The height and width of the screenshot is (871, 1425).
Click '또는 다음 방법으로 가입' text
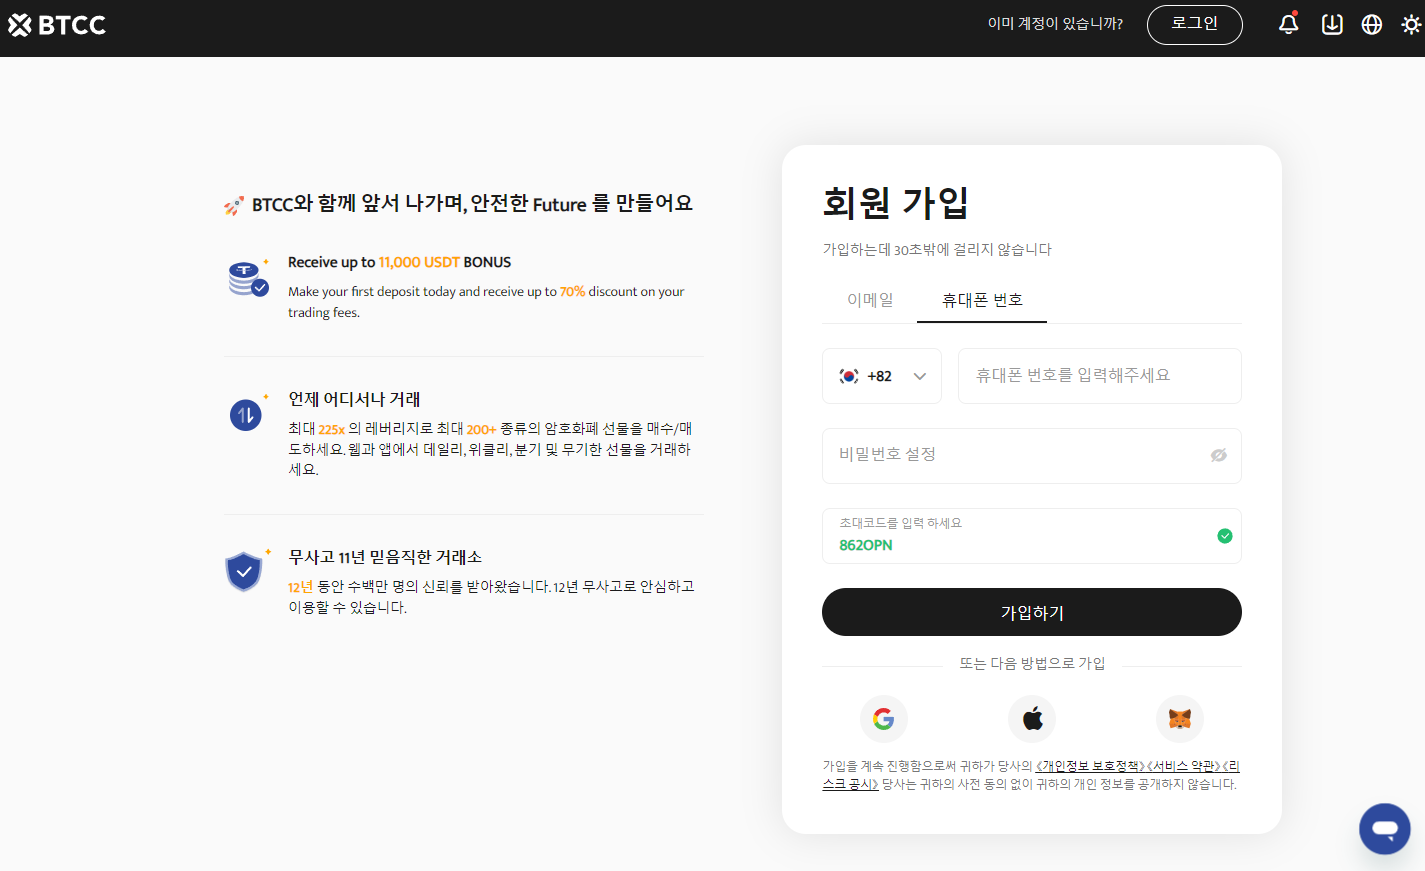click(x=1032, y=664)
